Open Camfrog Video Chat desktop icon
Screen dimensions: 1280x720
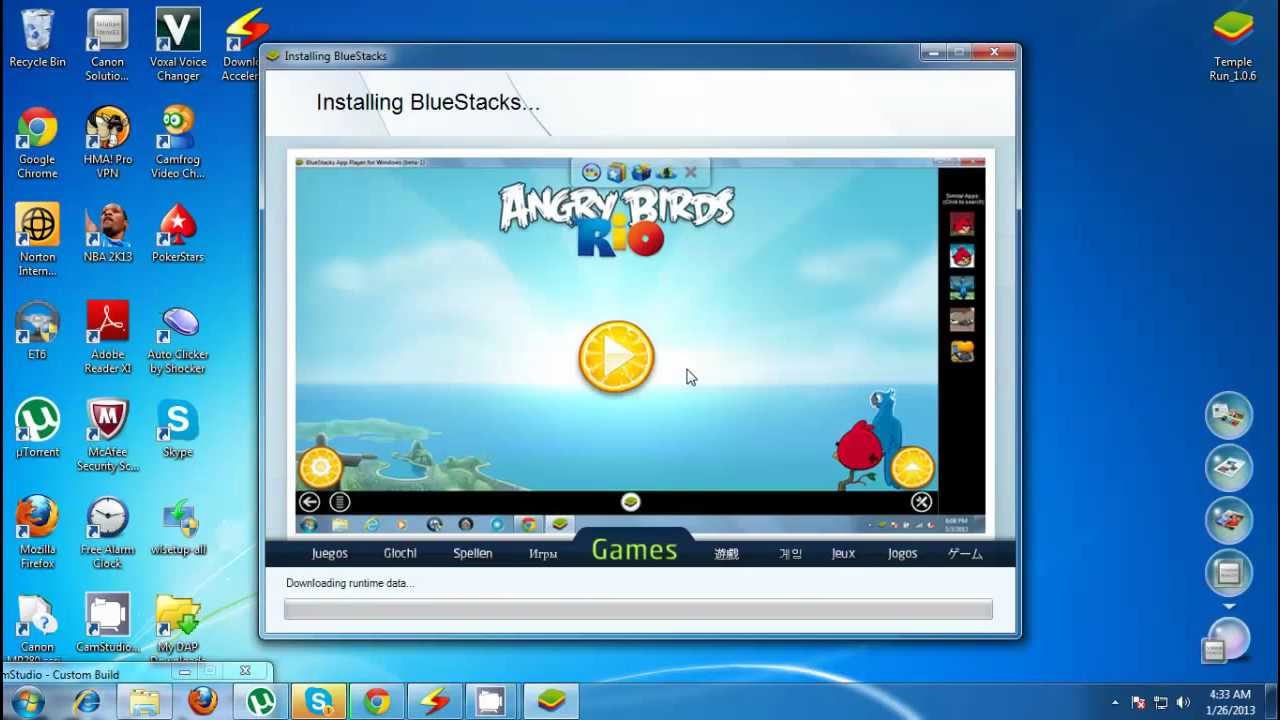[x=178, y=143]
